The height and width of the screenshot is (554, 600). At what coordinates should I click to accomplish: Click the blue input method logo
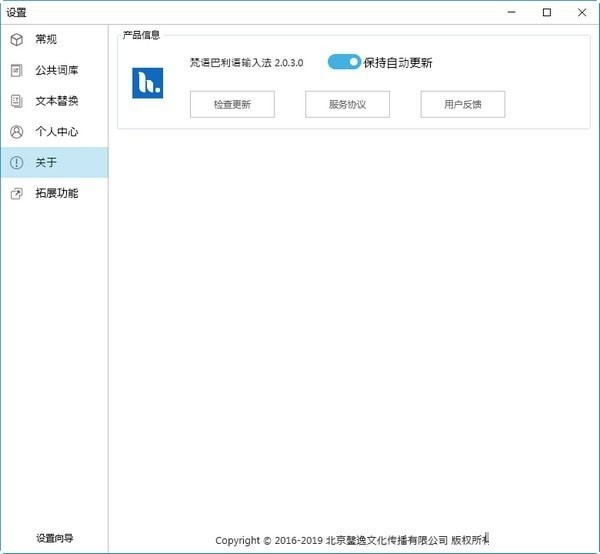147,83
